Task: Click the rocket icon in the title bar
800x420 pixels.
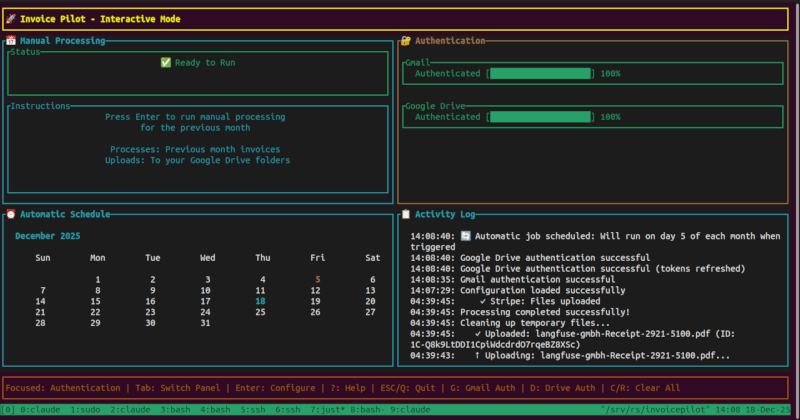Action: click(x=11, y=19)
